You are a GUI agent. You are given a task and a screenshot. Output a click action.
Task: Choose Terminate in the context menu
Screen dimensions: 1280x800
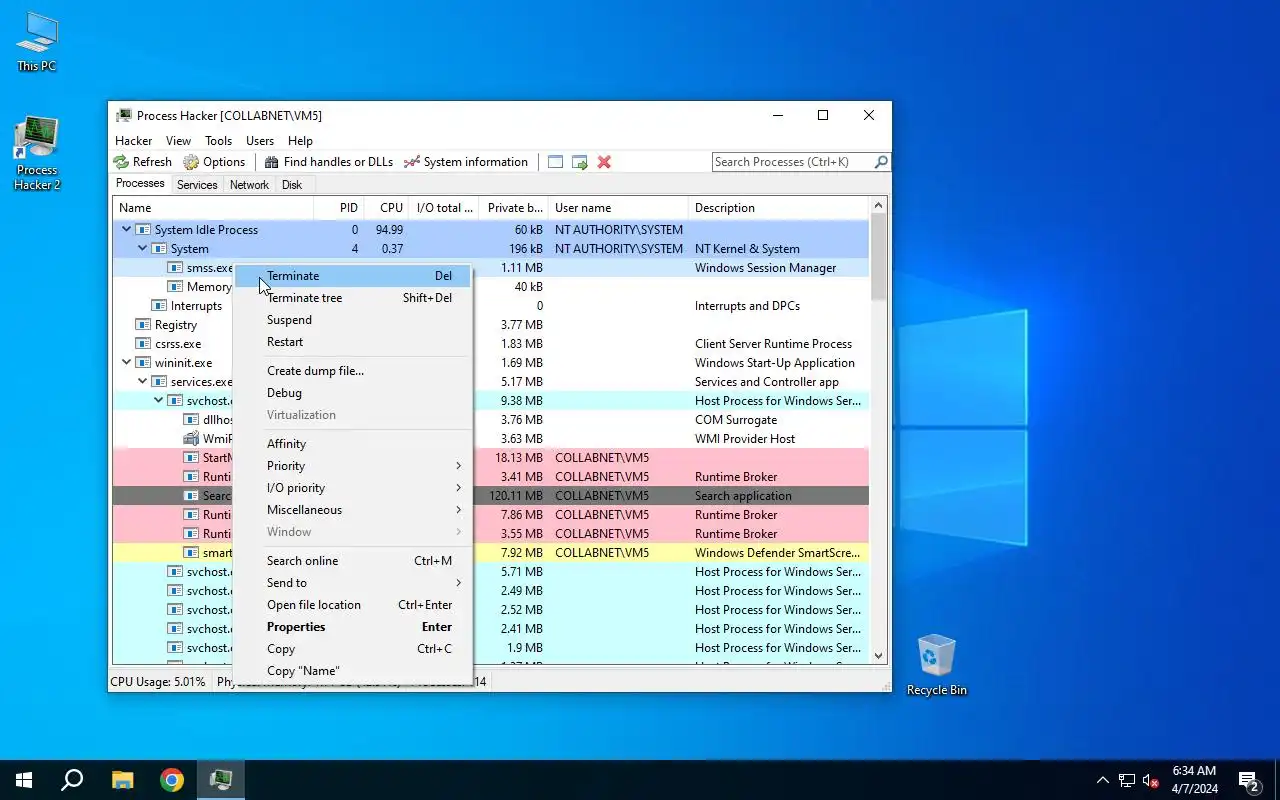352,276
